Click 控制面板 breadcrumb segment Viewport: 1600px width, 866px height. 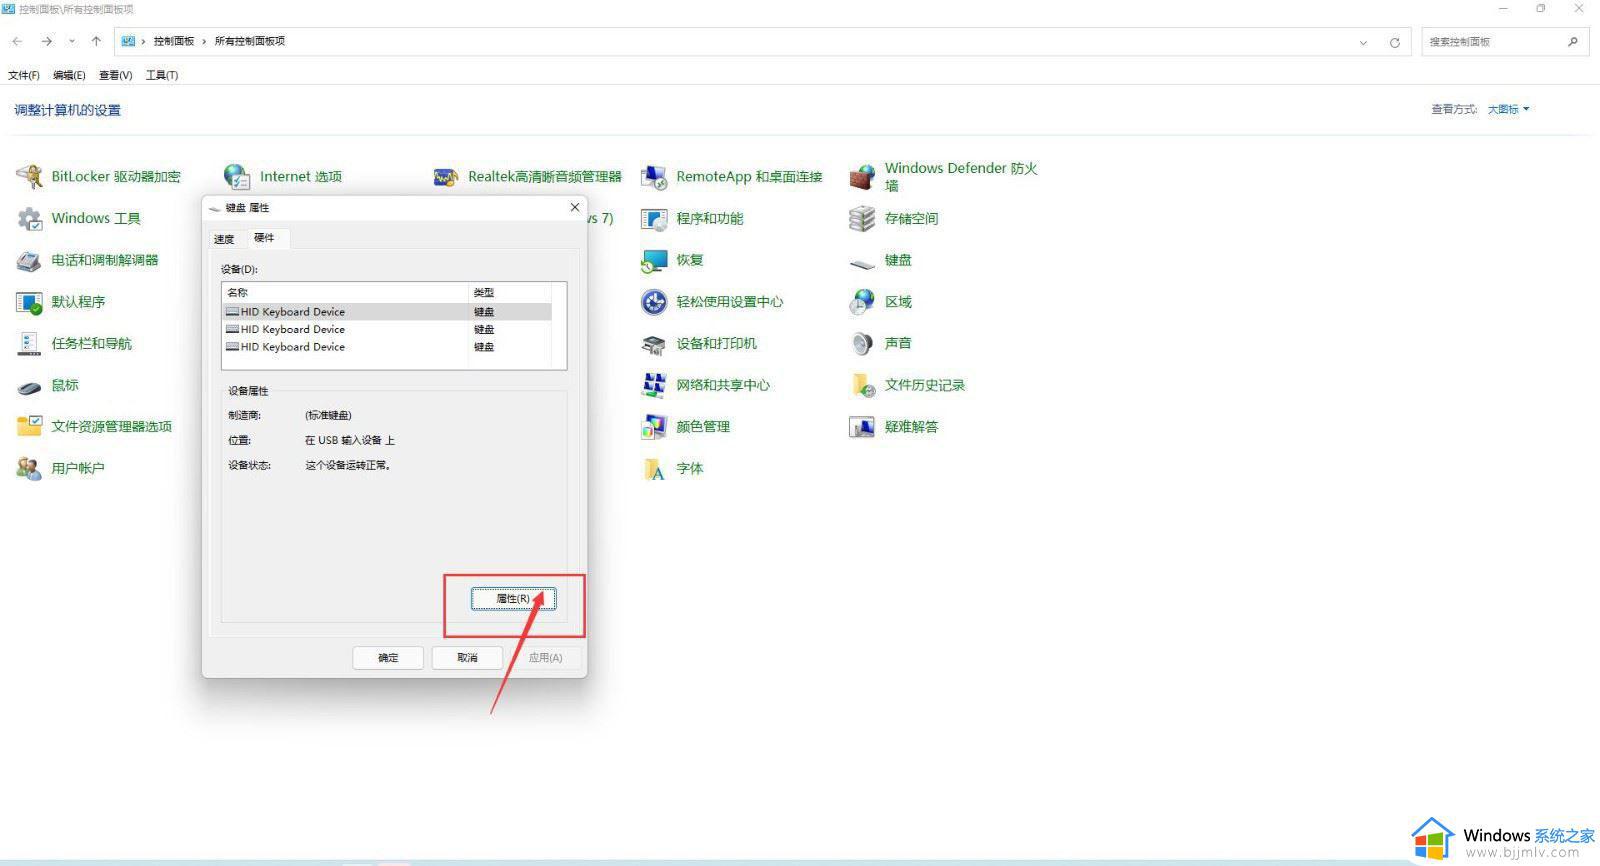(x=174, y=41)
